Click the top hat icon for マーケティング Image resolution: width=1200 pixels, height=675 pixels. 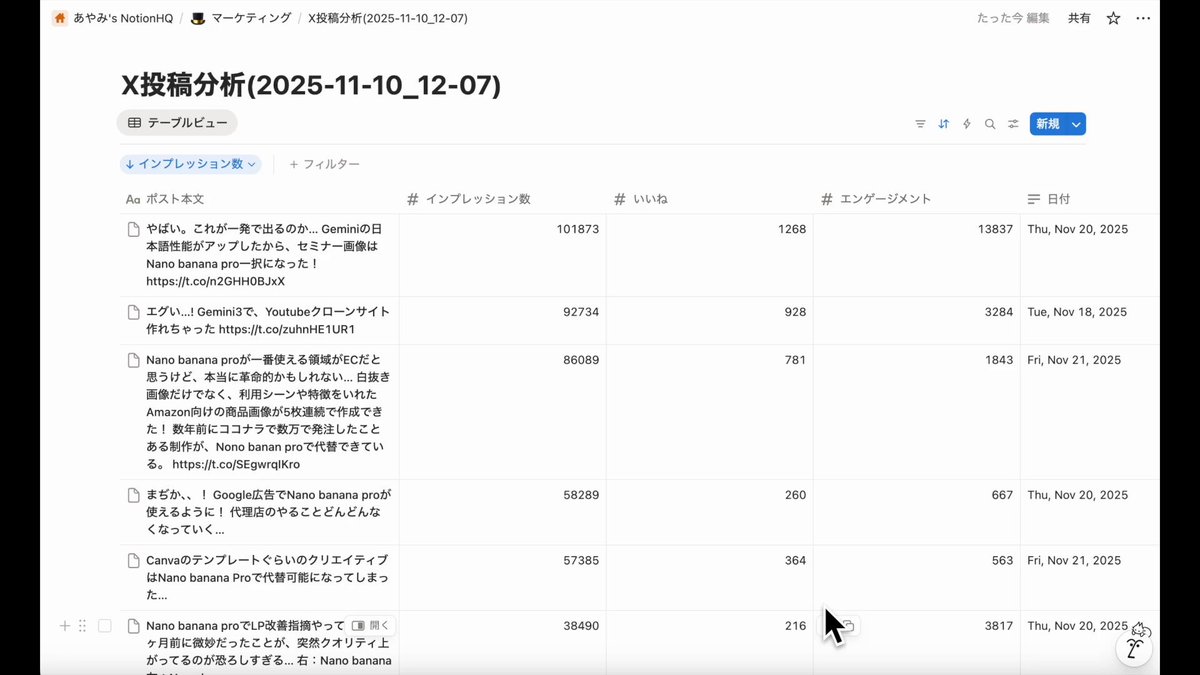[x=198, y=18]
